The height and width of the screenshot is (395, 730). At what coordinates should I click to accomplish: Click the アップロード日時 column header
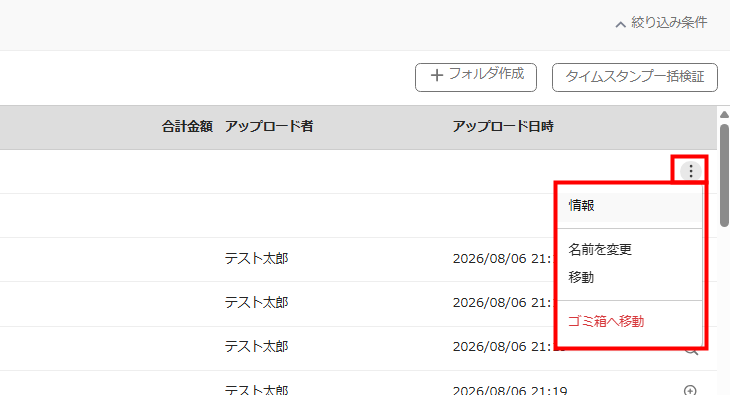coord(503,126)
